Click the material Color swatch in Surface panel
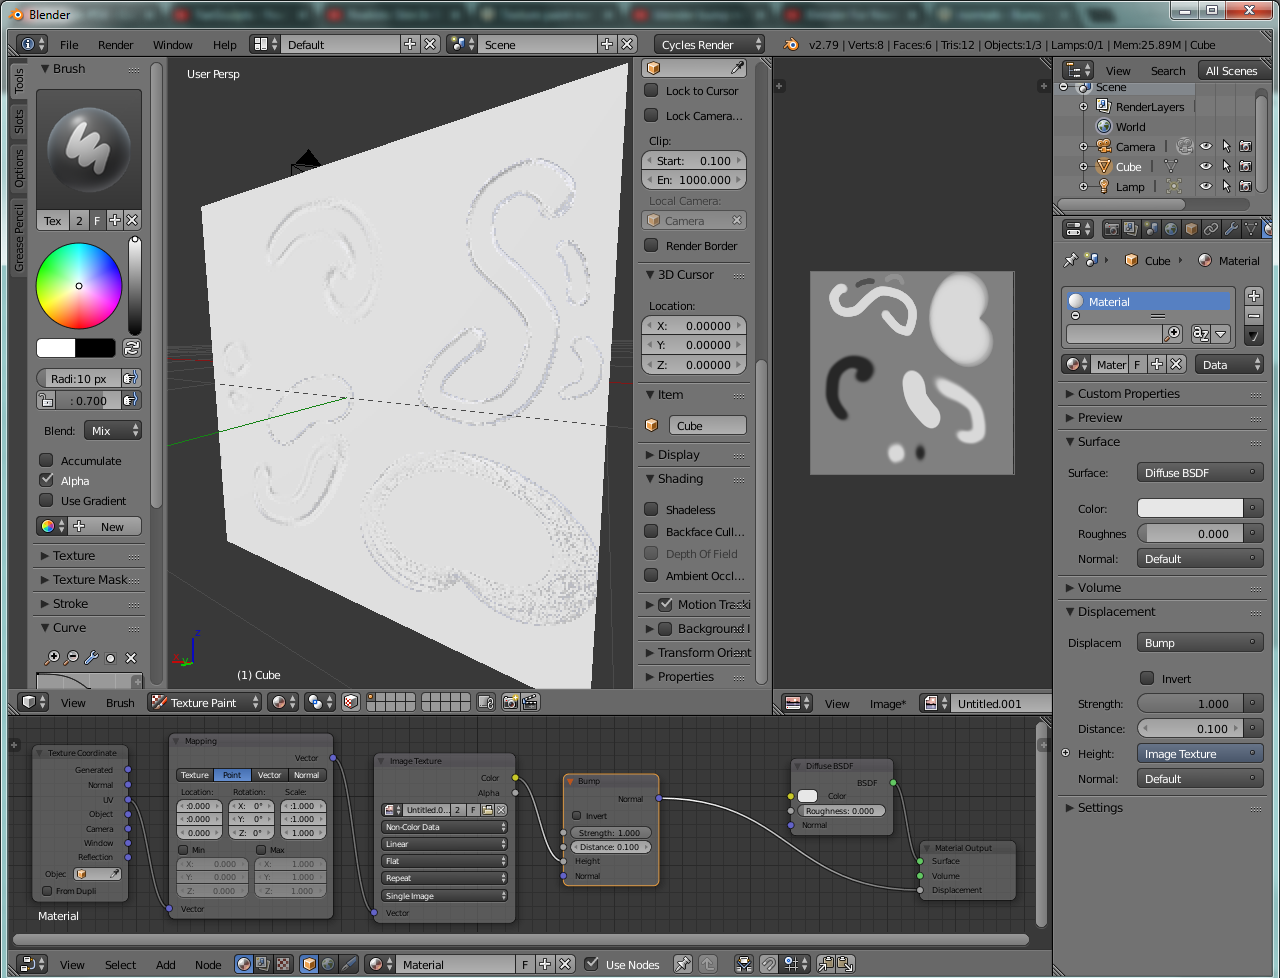This screenshot has width=1280, height=978. click(1190, 508)
